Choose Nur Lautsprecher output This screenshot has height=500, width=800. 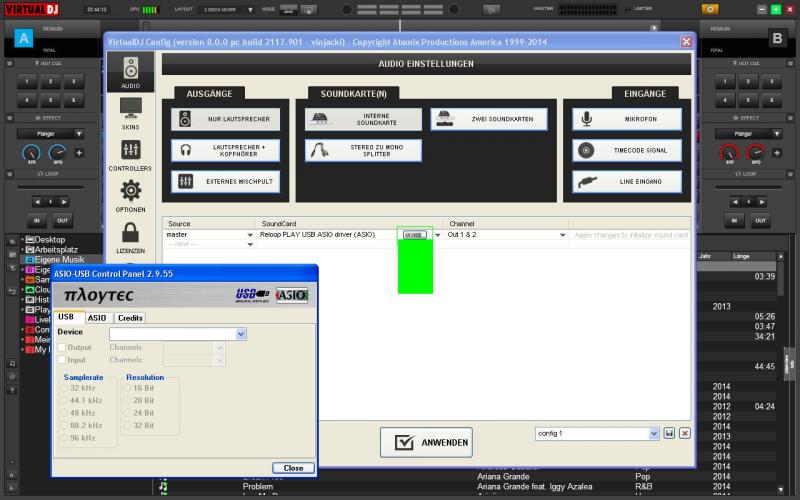226,119
